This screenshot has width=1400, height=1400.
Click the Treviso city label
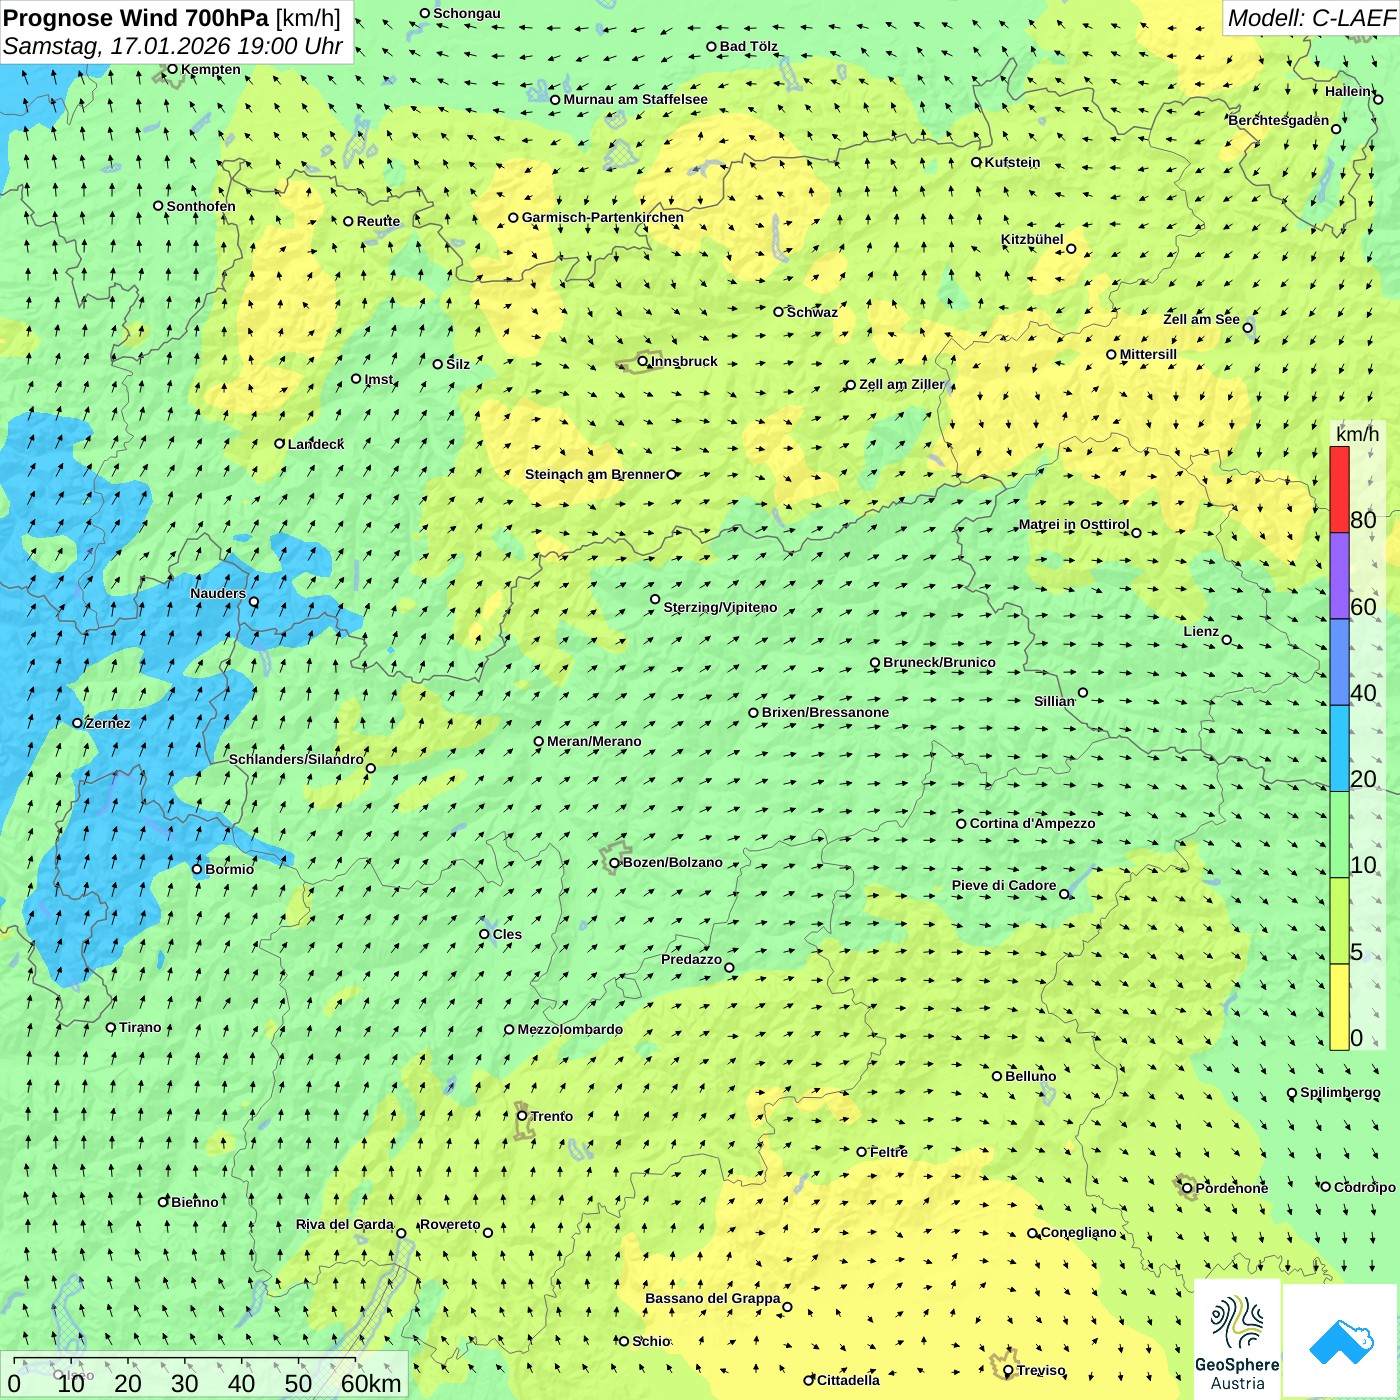1041,1370
